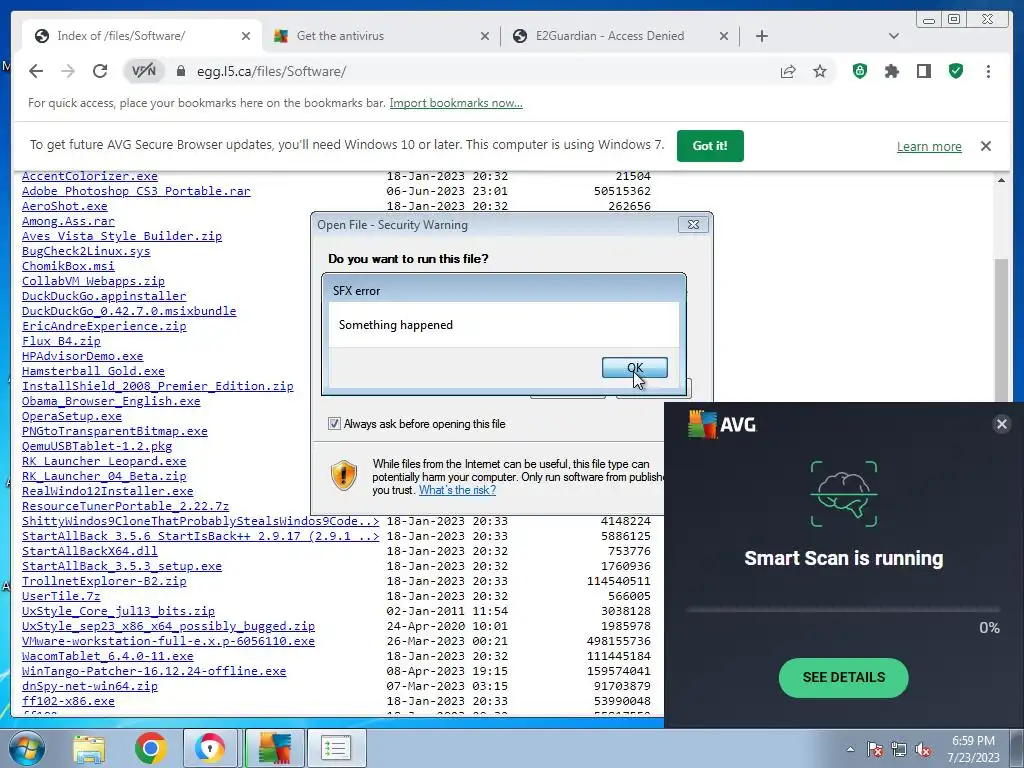Open the What's the risk? link
1024x768 pixels.
[x=457, y=490]
